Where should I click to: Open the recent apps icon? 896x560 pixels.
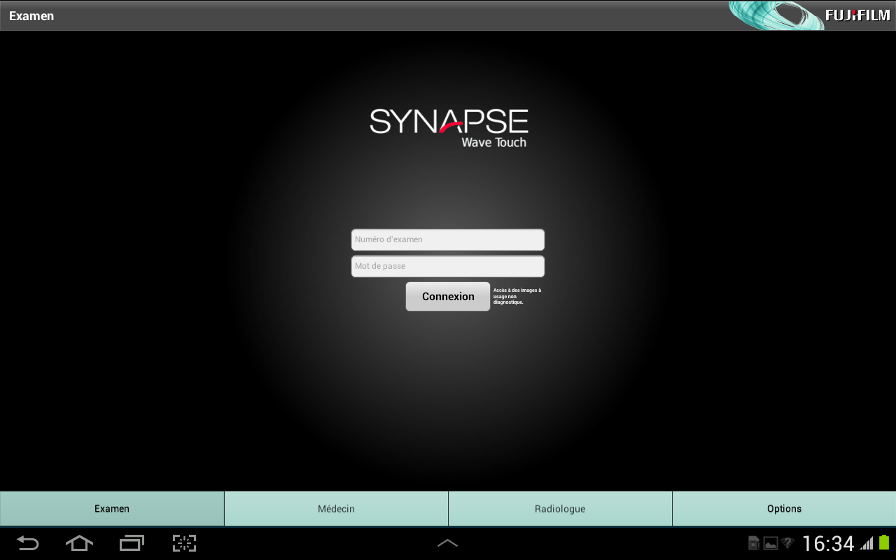click(132, 543)
